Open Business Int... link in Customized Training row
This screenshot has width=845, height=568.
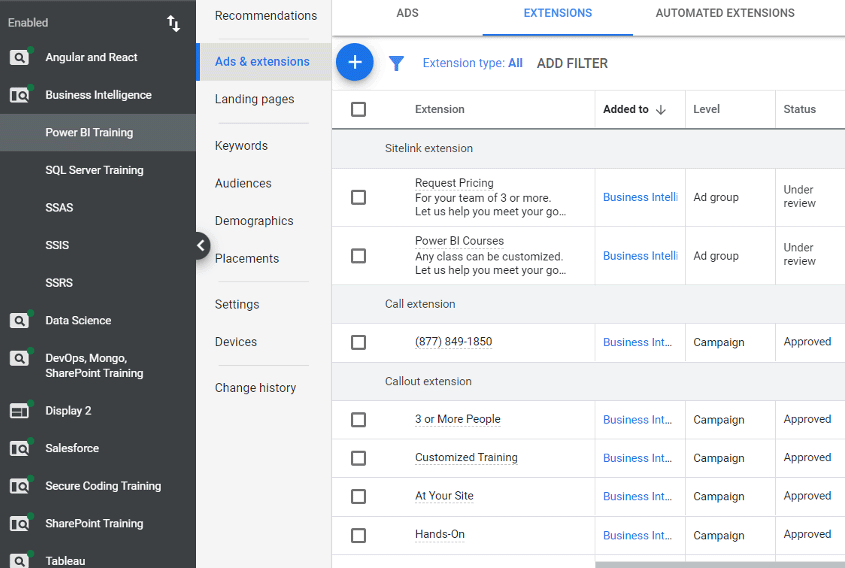[x=637, y=458]
